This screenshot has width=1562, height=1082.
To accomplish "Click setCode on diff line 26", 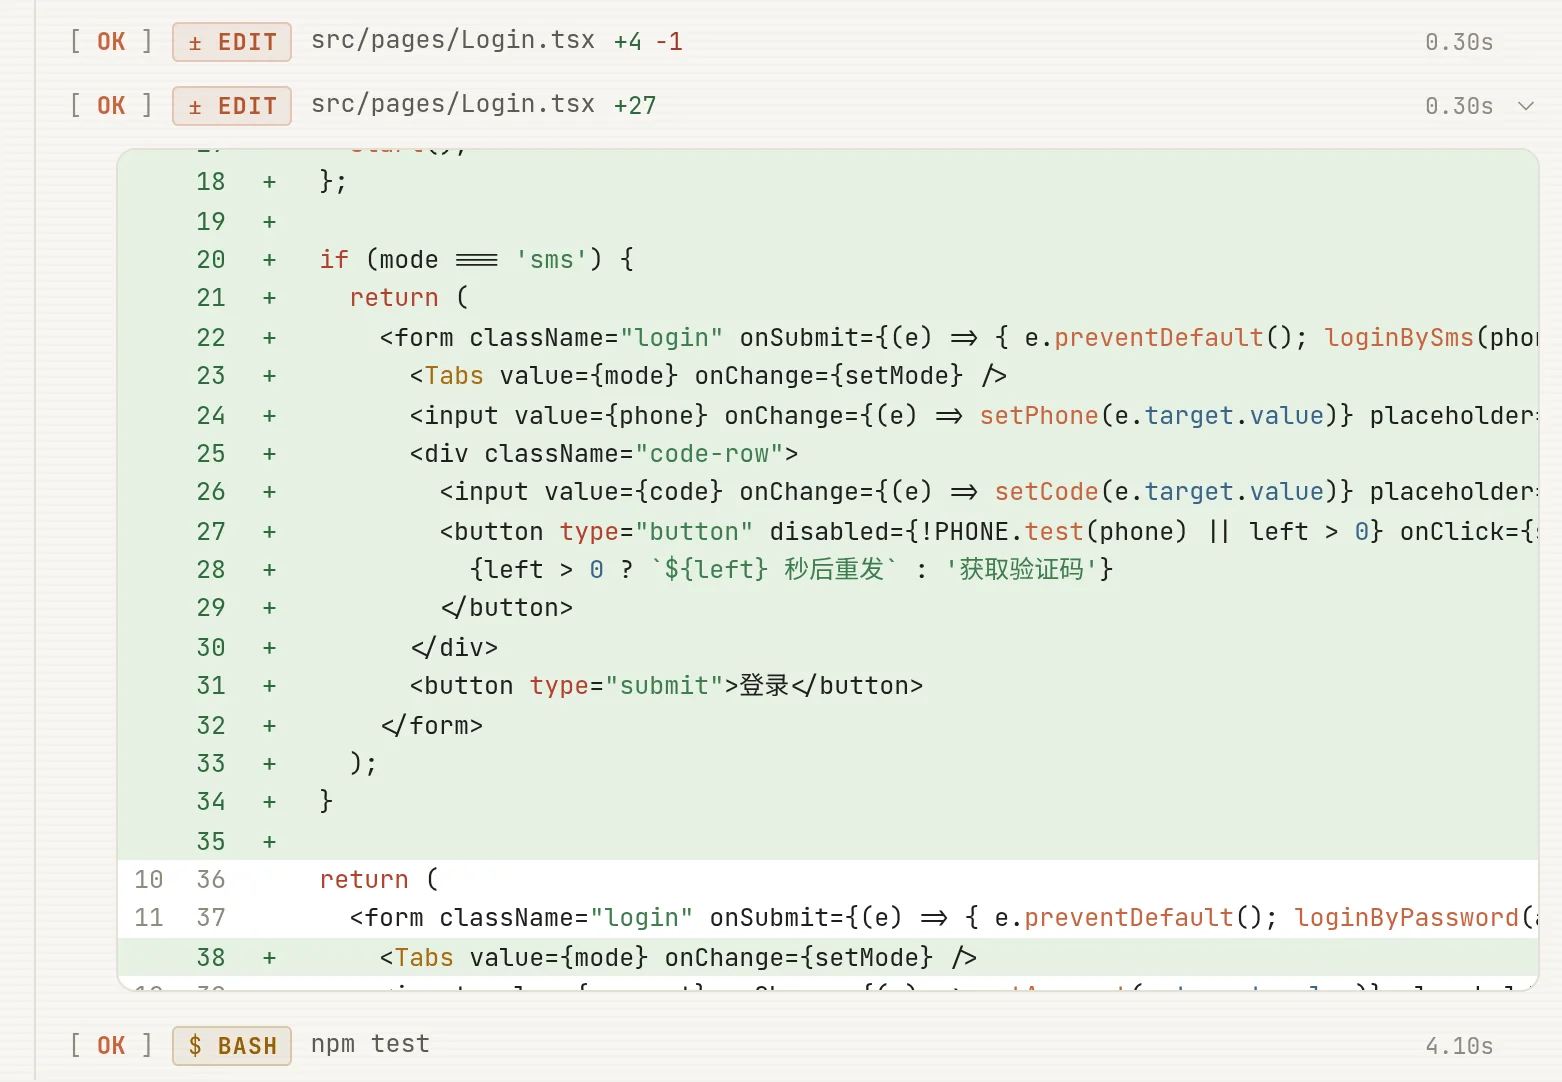I will [x=1047, y=492].
